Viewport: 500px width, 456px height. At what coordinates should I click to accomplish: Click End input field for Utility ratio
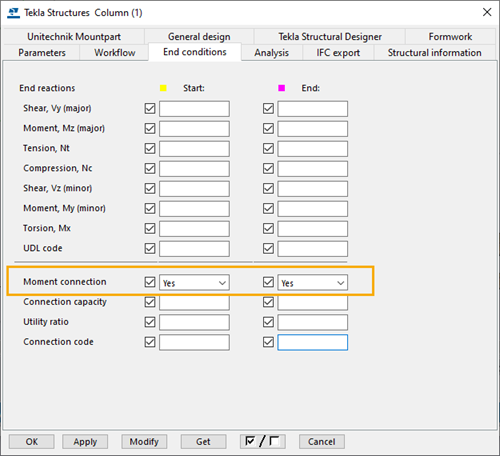313,322
